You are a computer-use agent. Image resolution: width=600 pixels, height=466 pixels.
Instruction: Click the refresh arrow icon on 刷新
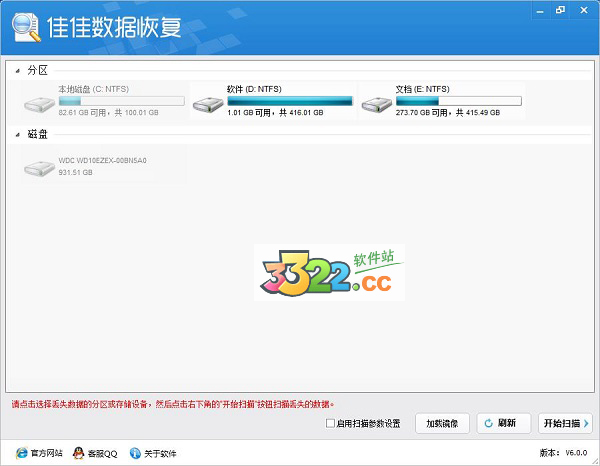tap(489, 423)
